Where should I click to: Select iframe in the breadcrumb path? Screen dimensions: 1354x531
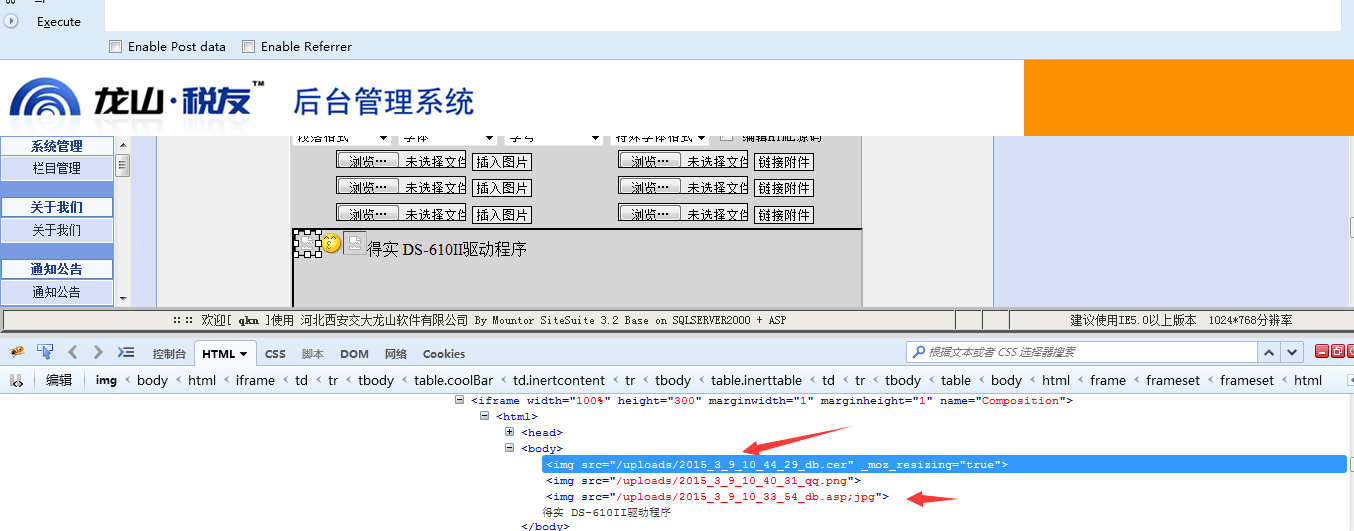point(255,380)
